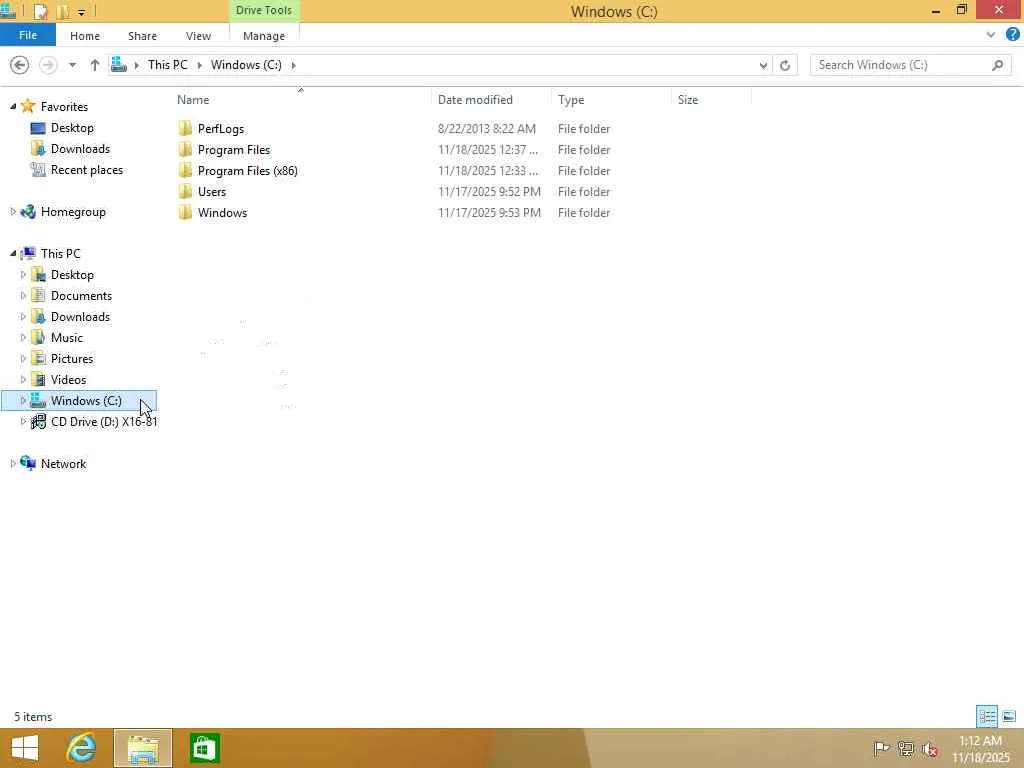This screenshot has width=1024, height=768.
Task: Launch Internet Explorer from taskbar
Action: point(82,748)
